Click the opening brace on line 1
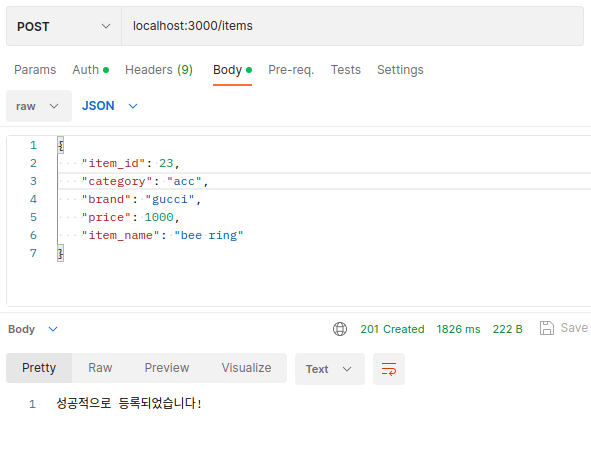 60,145
